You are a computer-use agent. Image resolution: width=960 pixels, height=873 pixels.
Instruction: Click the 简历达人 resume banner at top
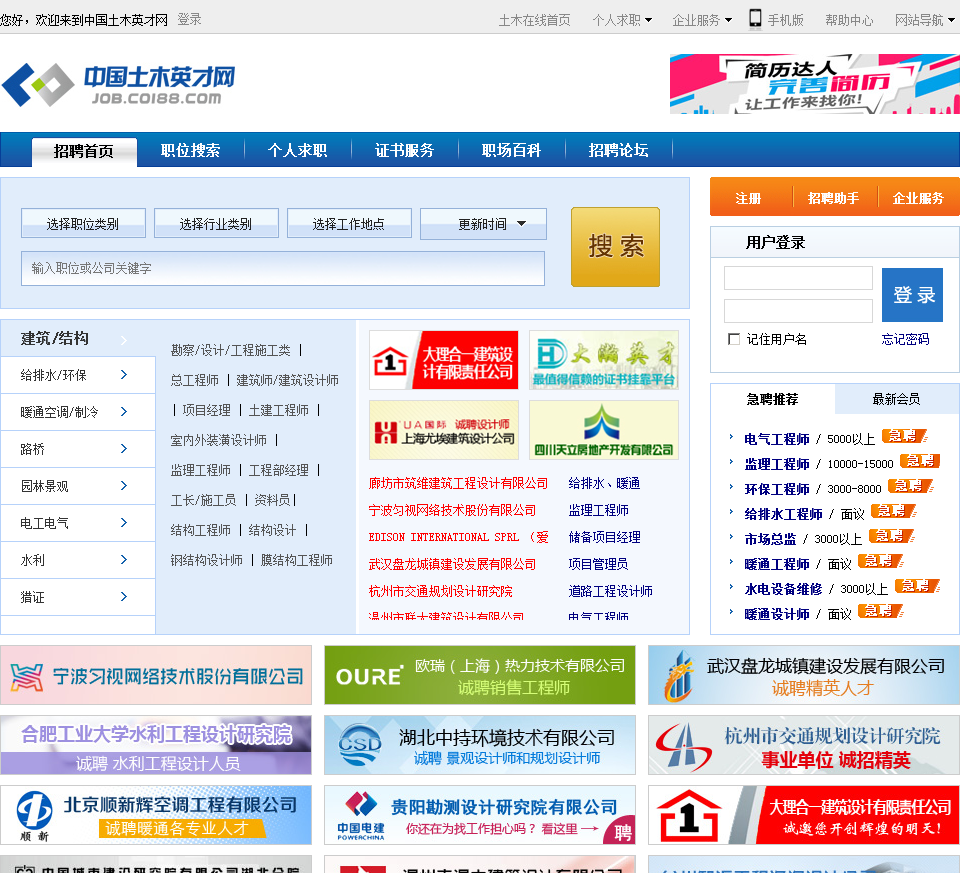coord(814,84)
